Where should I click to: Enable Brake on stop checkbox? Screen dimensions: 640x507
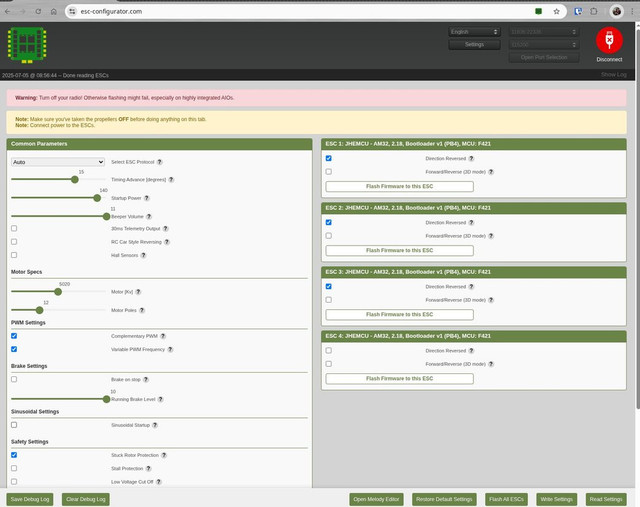coord(14,379)
